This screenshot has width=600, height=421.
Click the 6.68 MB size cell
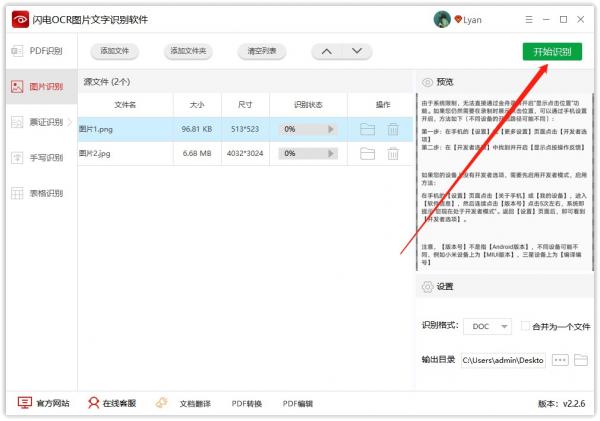click(x=197, y=153)
